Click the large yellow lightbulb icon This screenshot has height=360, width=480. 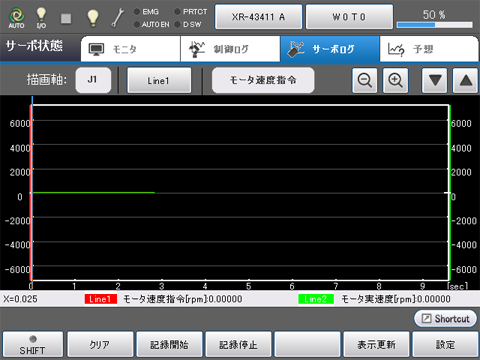(x=93, y=18)
